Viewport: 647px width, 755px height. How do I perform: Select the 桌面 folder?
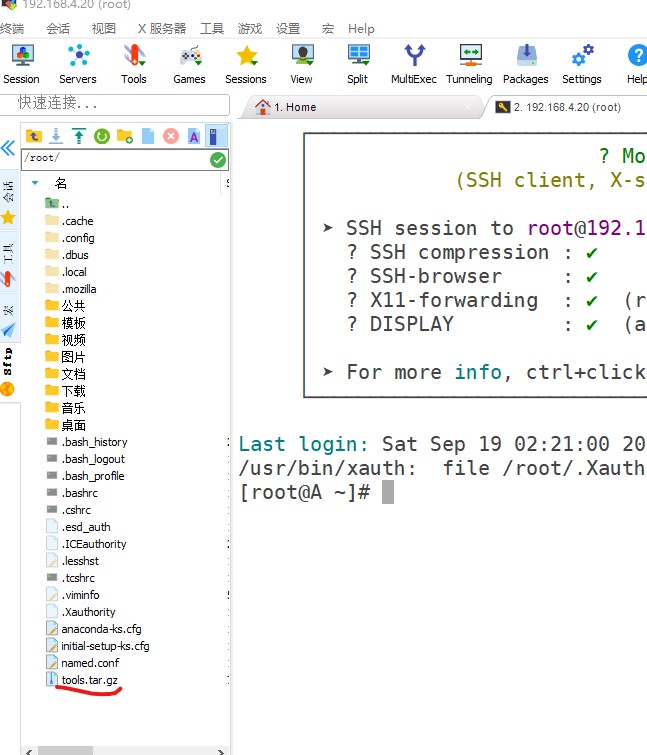65,425
